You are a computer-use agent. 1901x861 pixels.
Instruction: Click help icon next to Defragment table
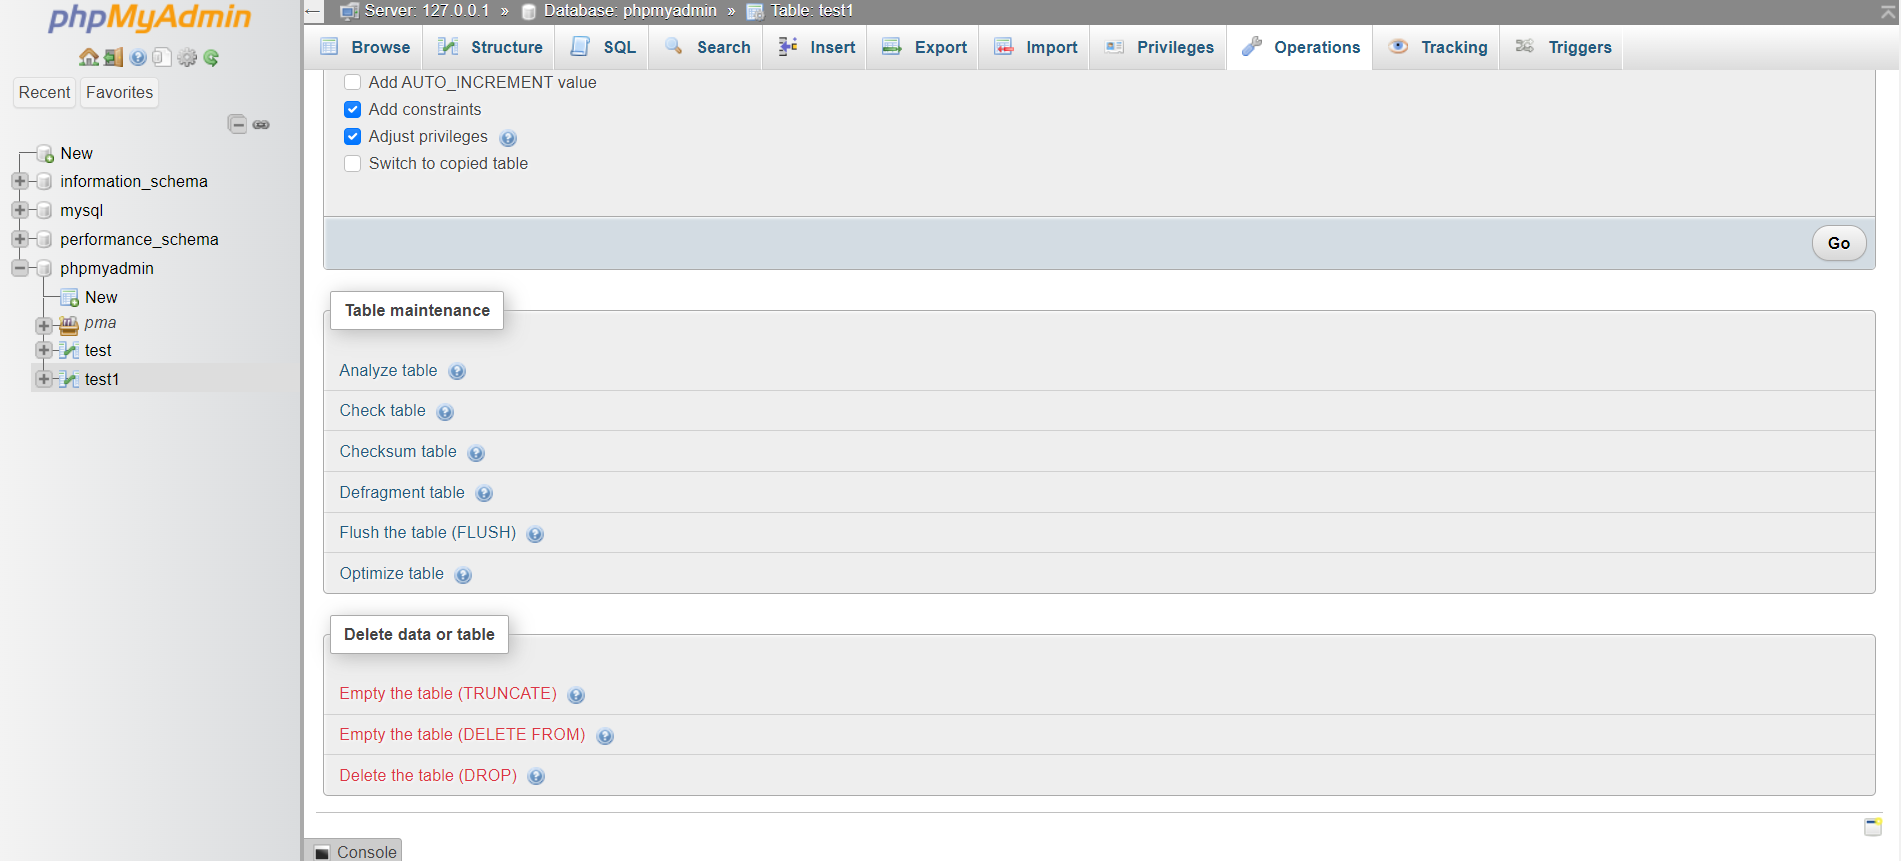484,494
